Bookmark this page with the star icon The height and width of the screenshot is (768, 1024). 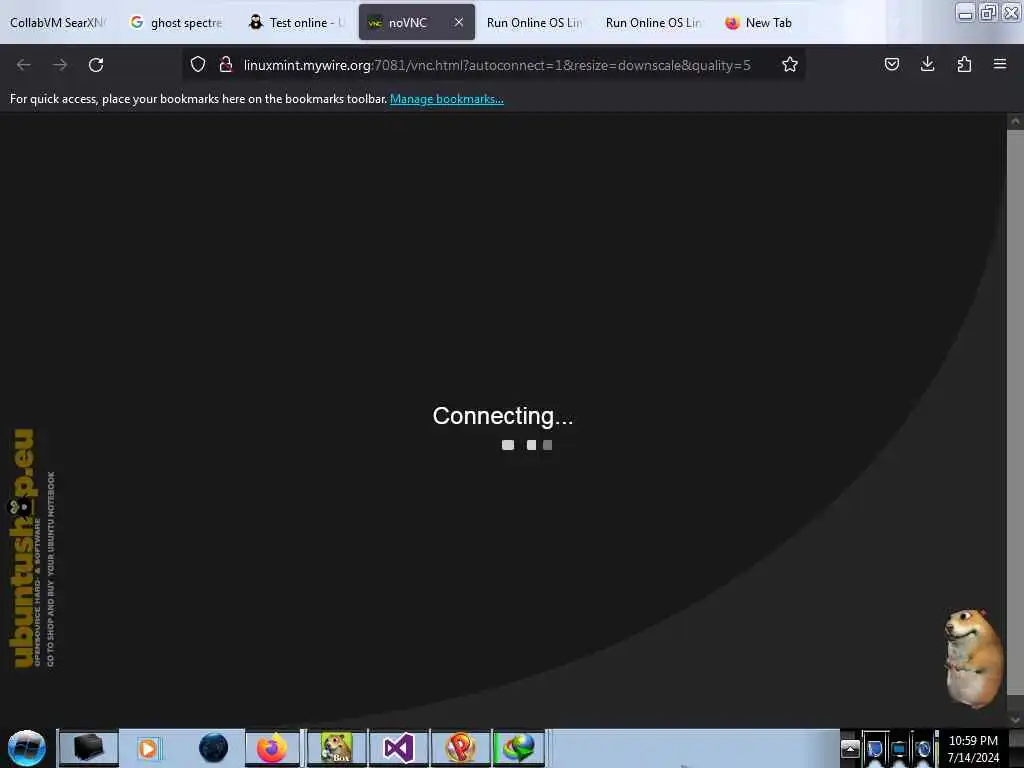[790, 64]
